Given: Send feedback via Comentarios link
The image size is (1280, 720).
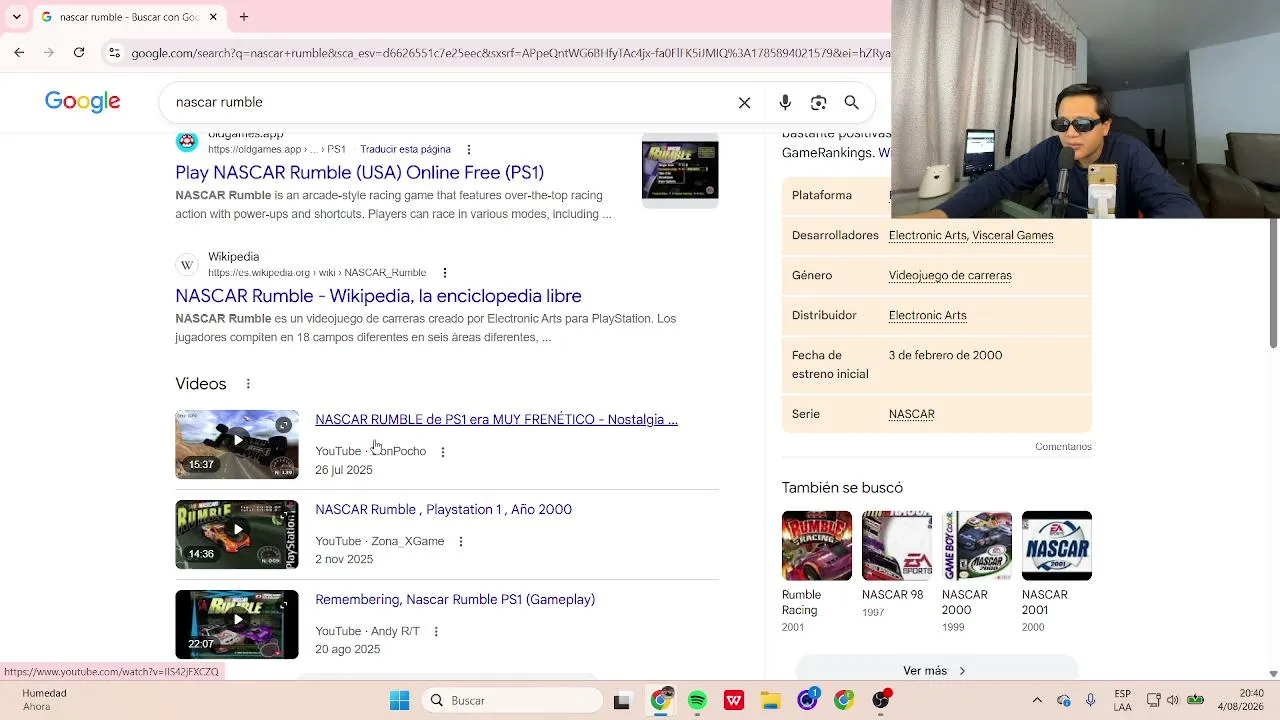Looking at the screenshot, I should pos(1063,447).
